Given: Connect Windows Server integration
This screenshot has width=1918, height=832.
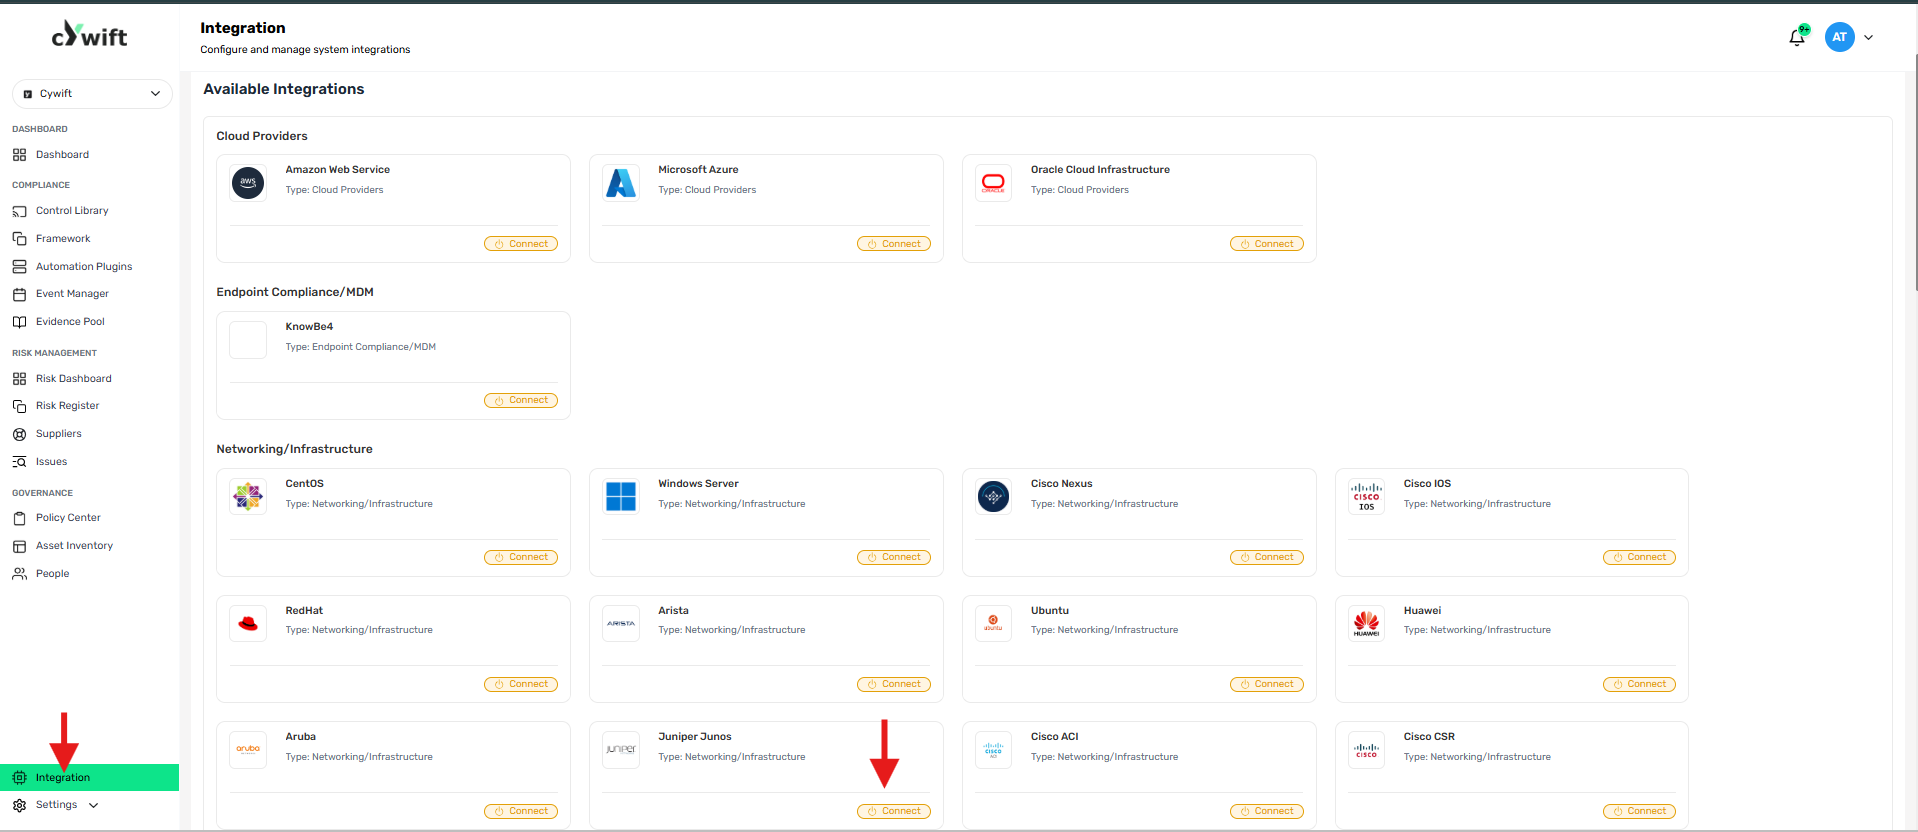Looking at the screenshot, I should [x=894, y=558].
